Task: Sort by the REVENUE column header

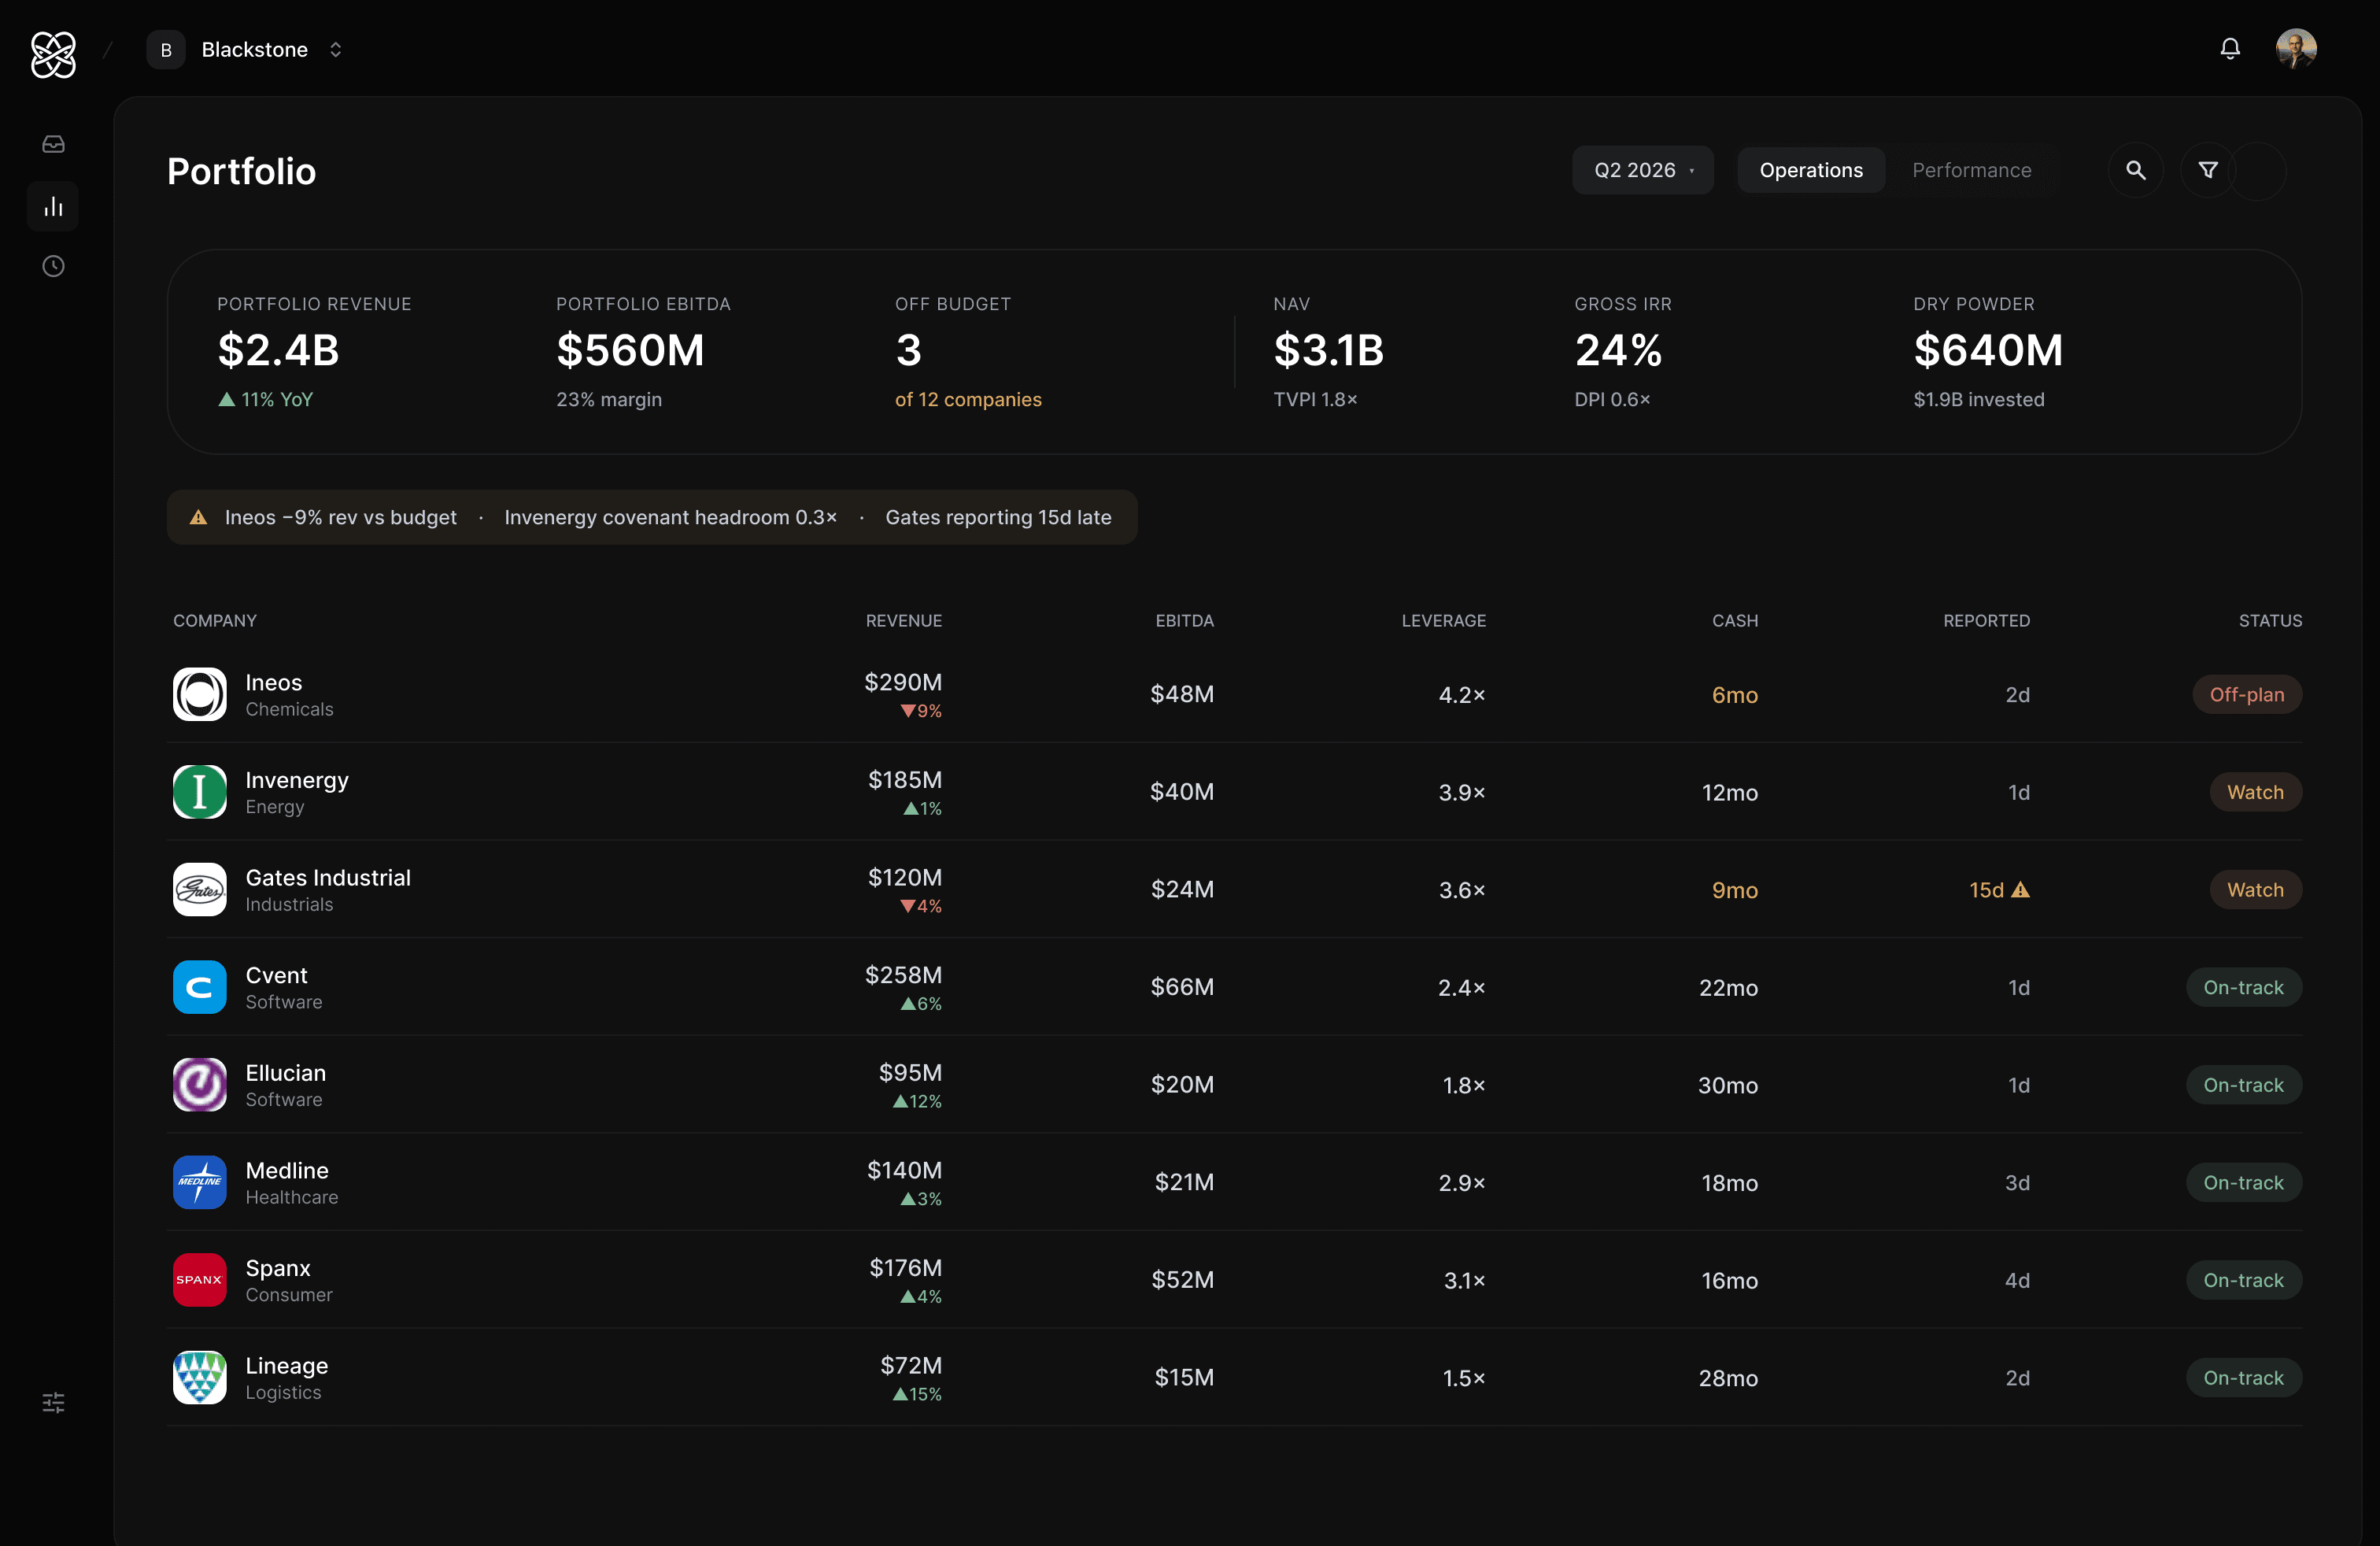Action: click(903, 621)
